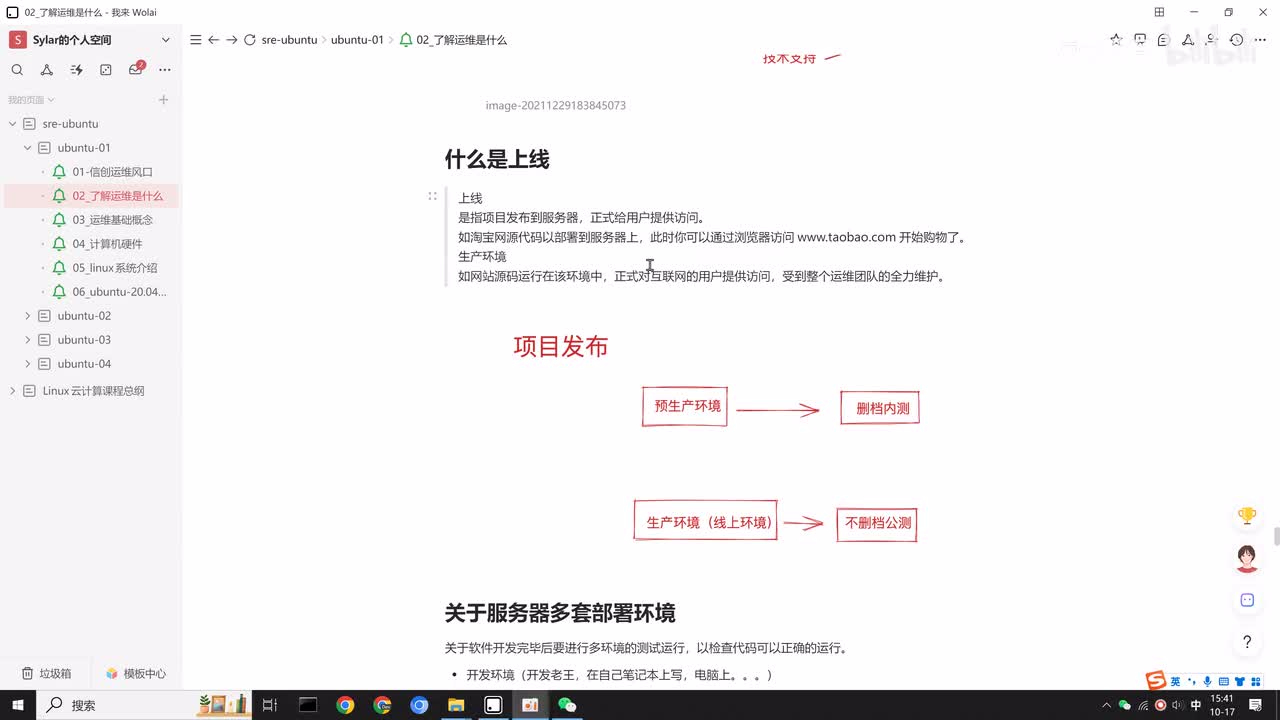
Task: Go forward with the right arrow
Action: click(x=232, y=40)
